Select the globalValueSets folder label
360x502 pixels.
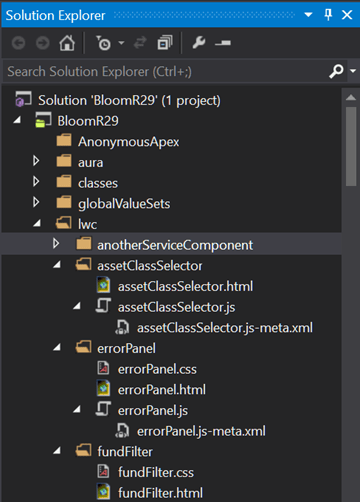click(x=124, y=204)
